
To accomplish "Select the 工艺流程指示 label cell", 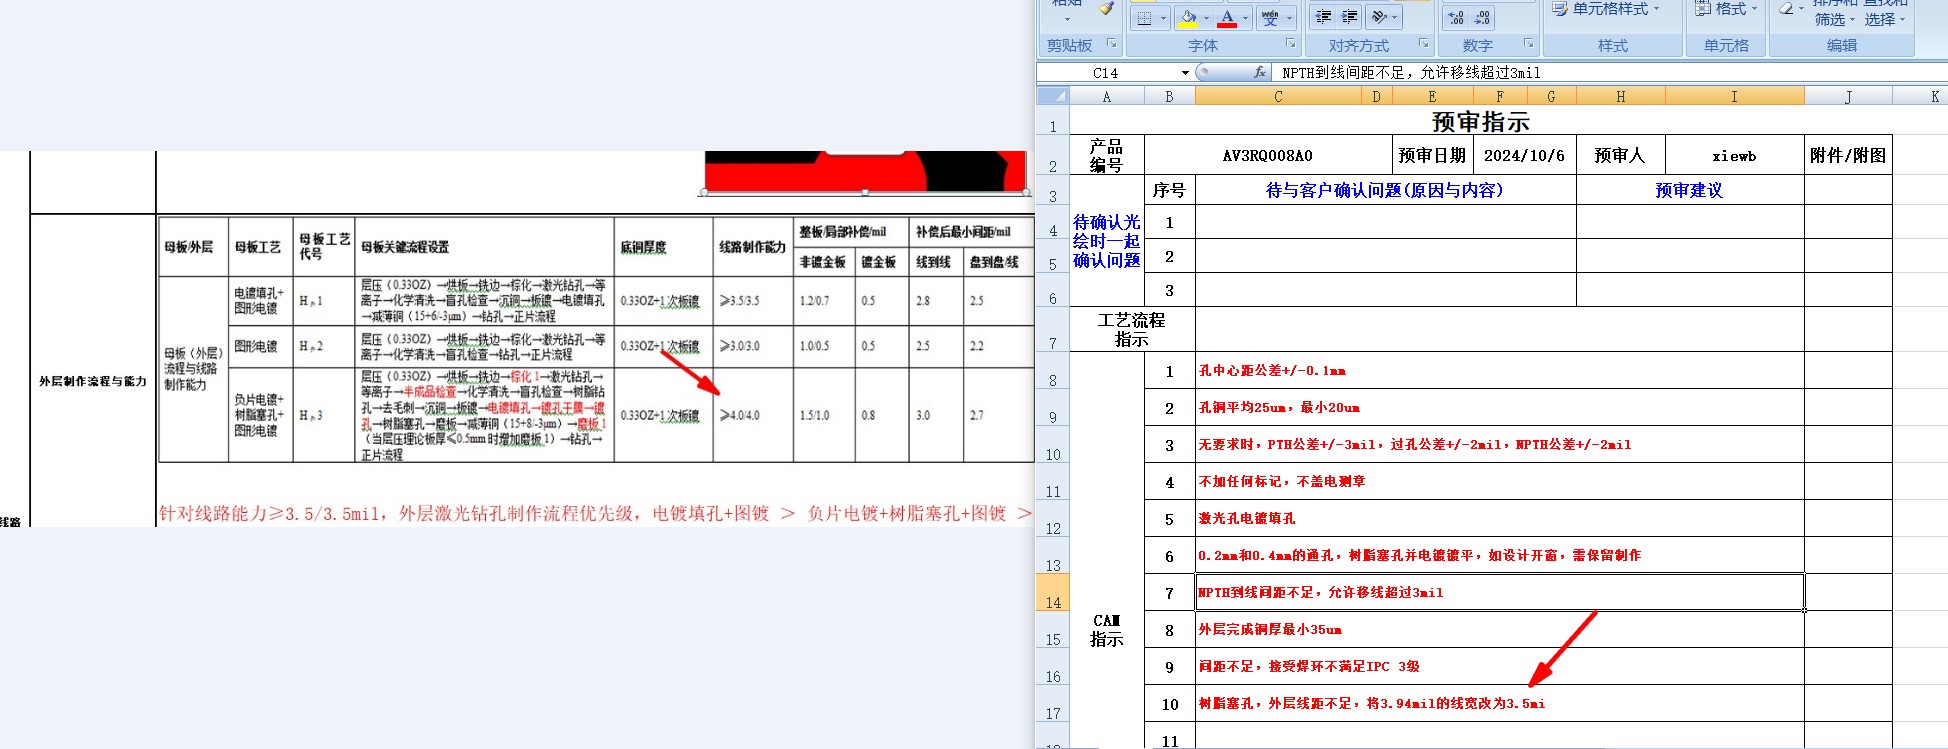I will (x=1132, y=329).
